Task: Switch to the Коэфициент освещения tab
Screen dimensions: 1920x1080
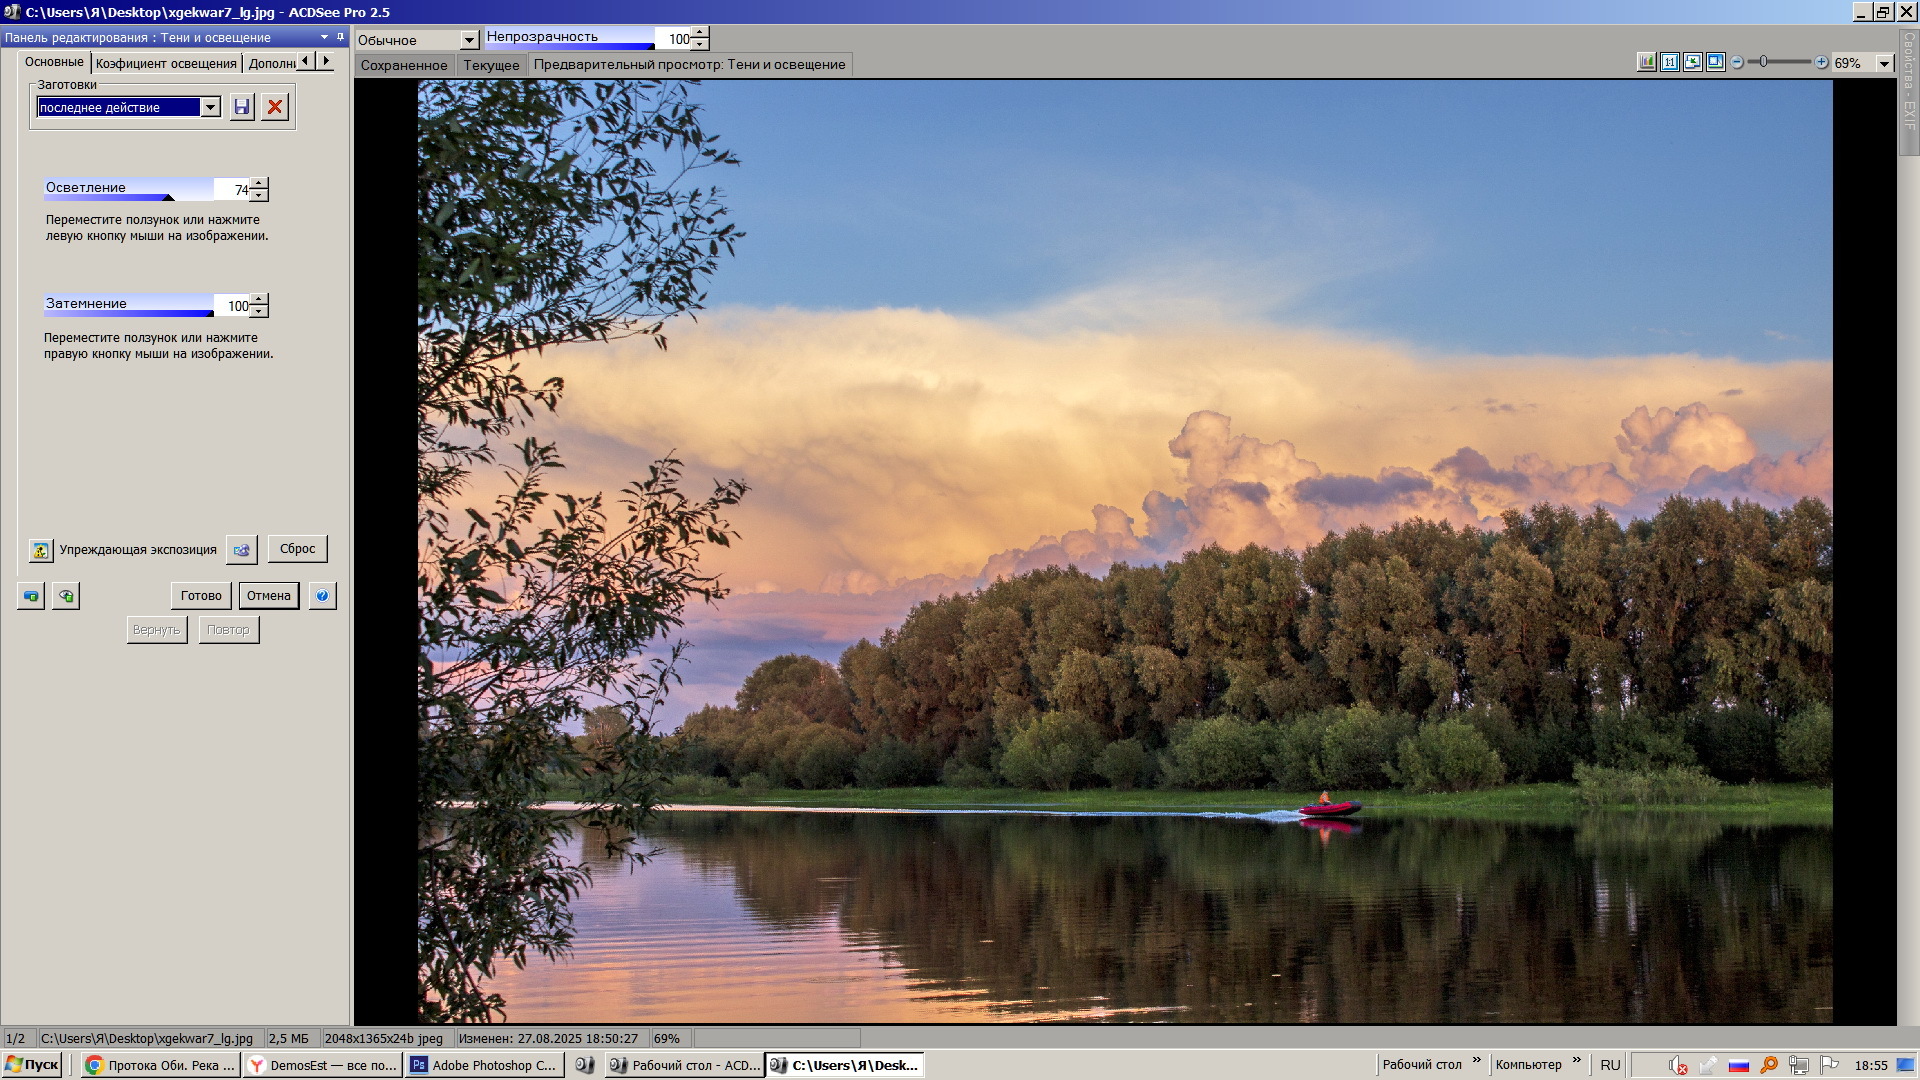Action: pyautogui.click(x=166, y=63)
